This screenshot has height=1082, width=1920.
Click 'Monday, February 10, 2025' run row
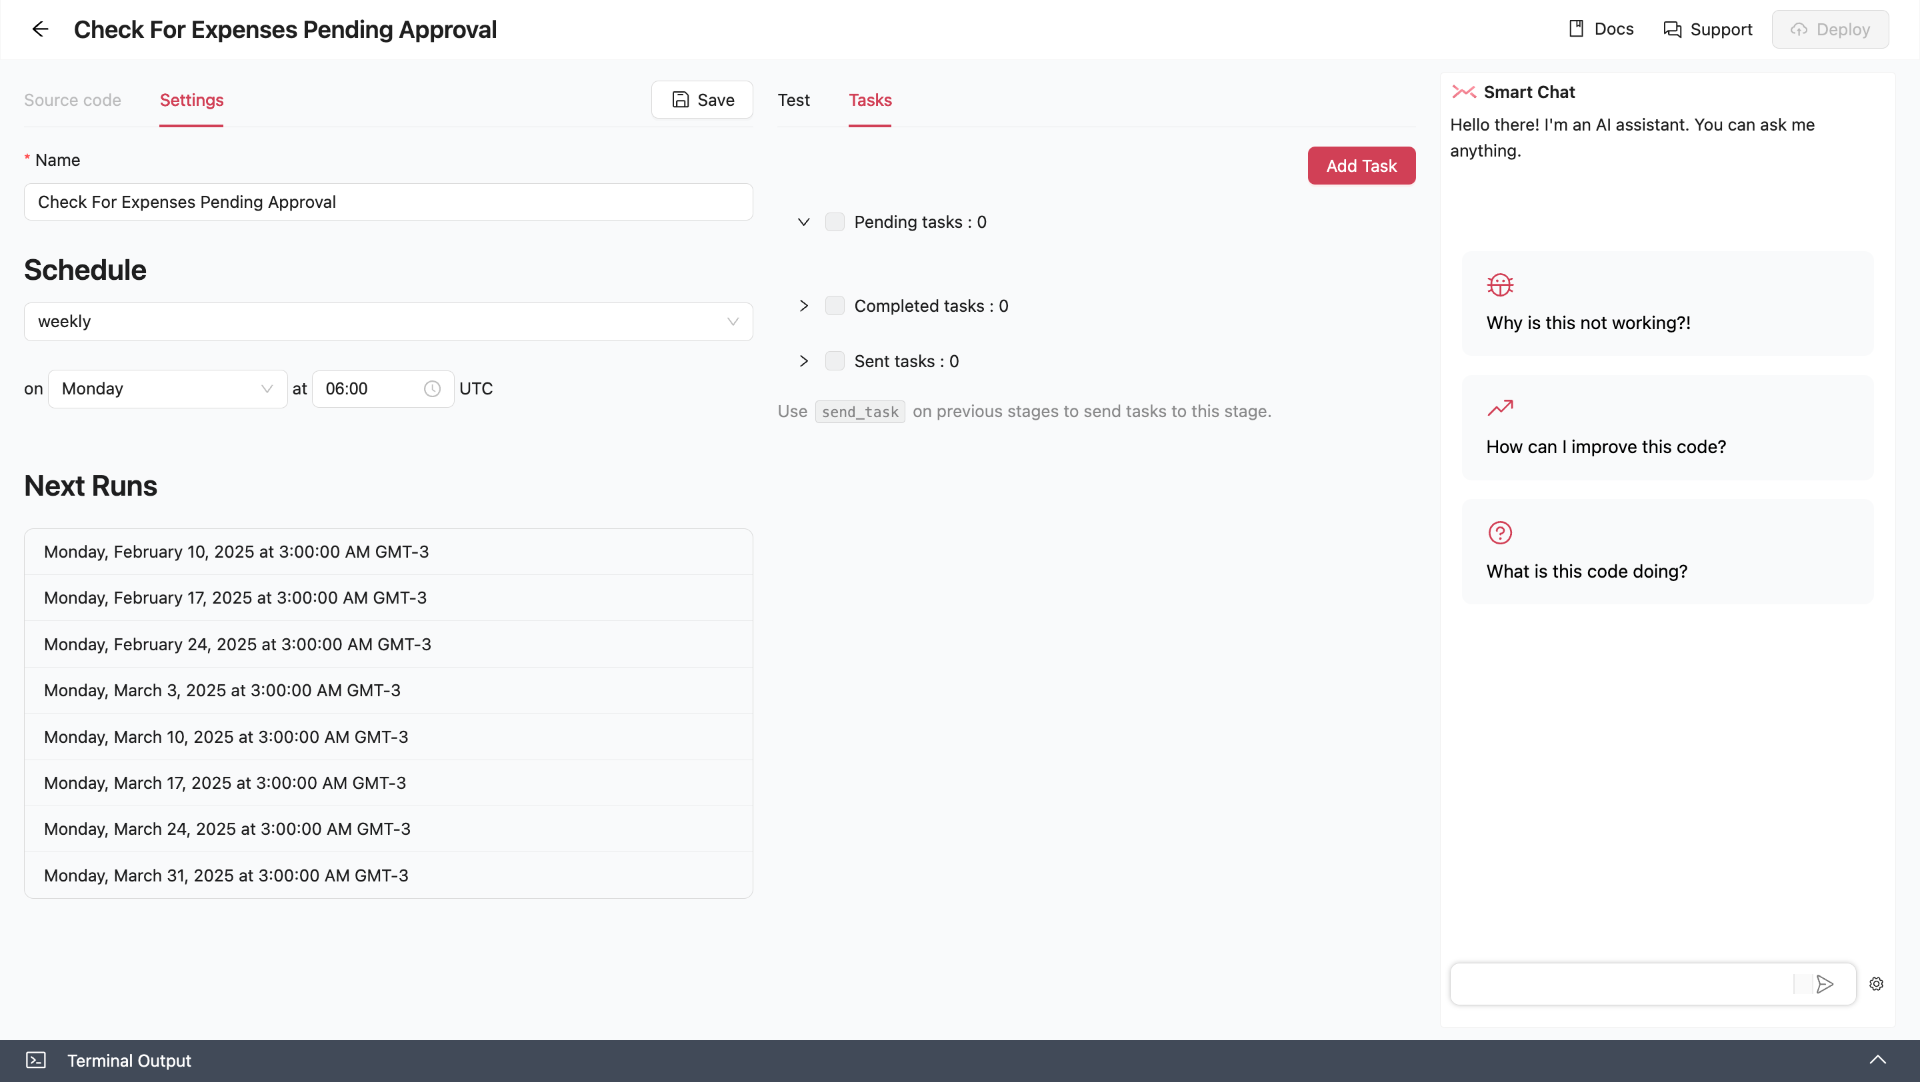pyautogui.click(x=388, y=552)
